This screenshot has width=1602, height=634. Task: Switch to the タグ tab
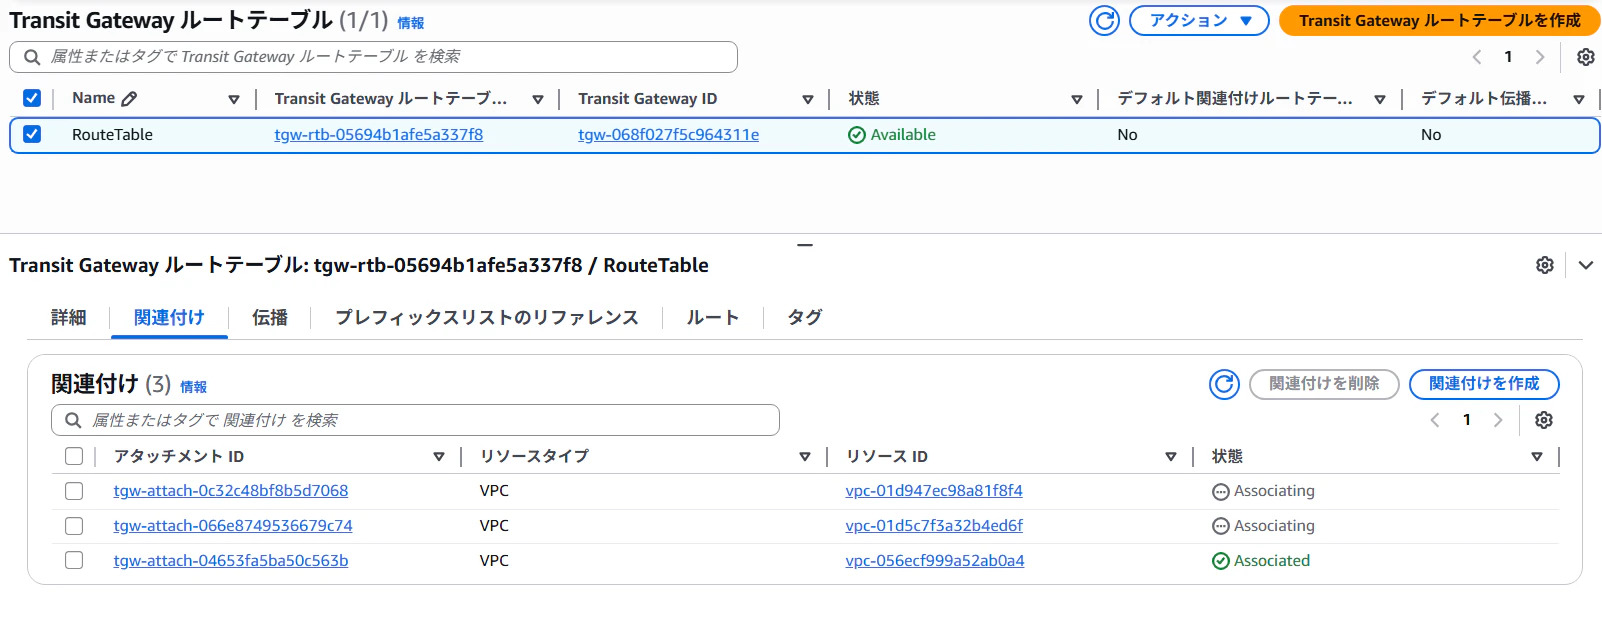(x=805, y=317)
